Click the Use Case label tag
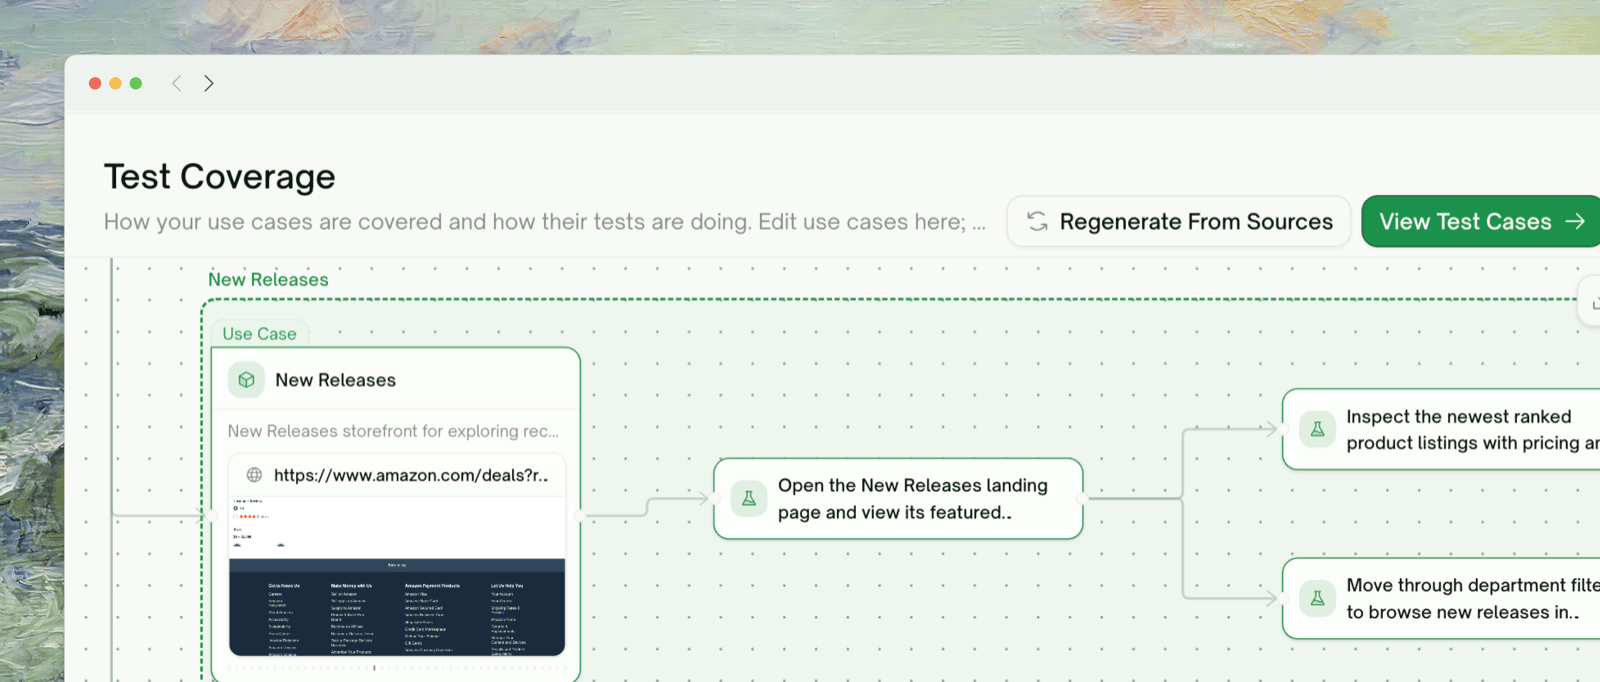This screenshot has height=682, width=1600. click(260, 334)
